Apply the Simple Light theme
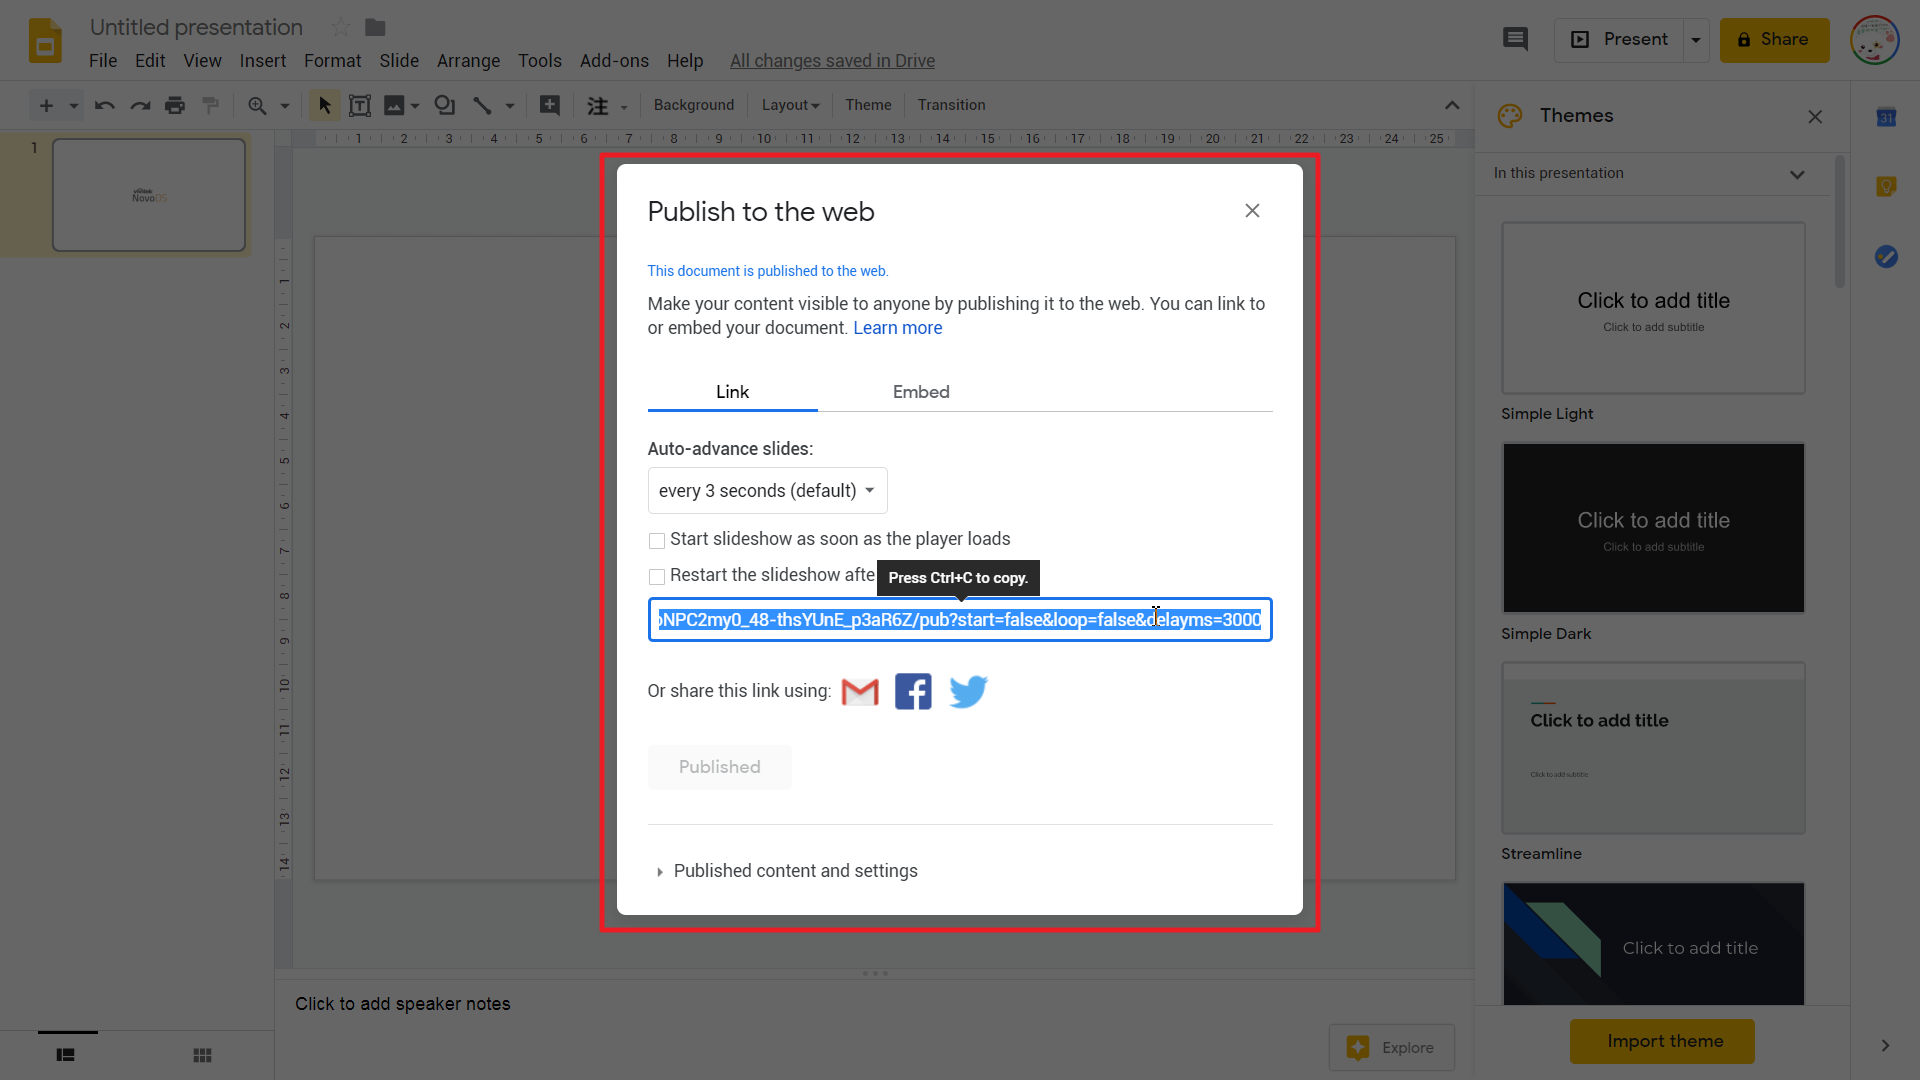This screenshot has width=1920, height=1080. pyautogui.click(x=1653, y=308)
